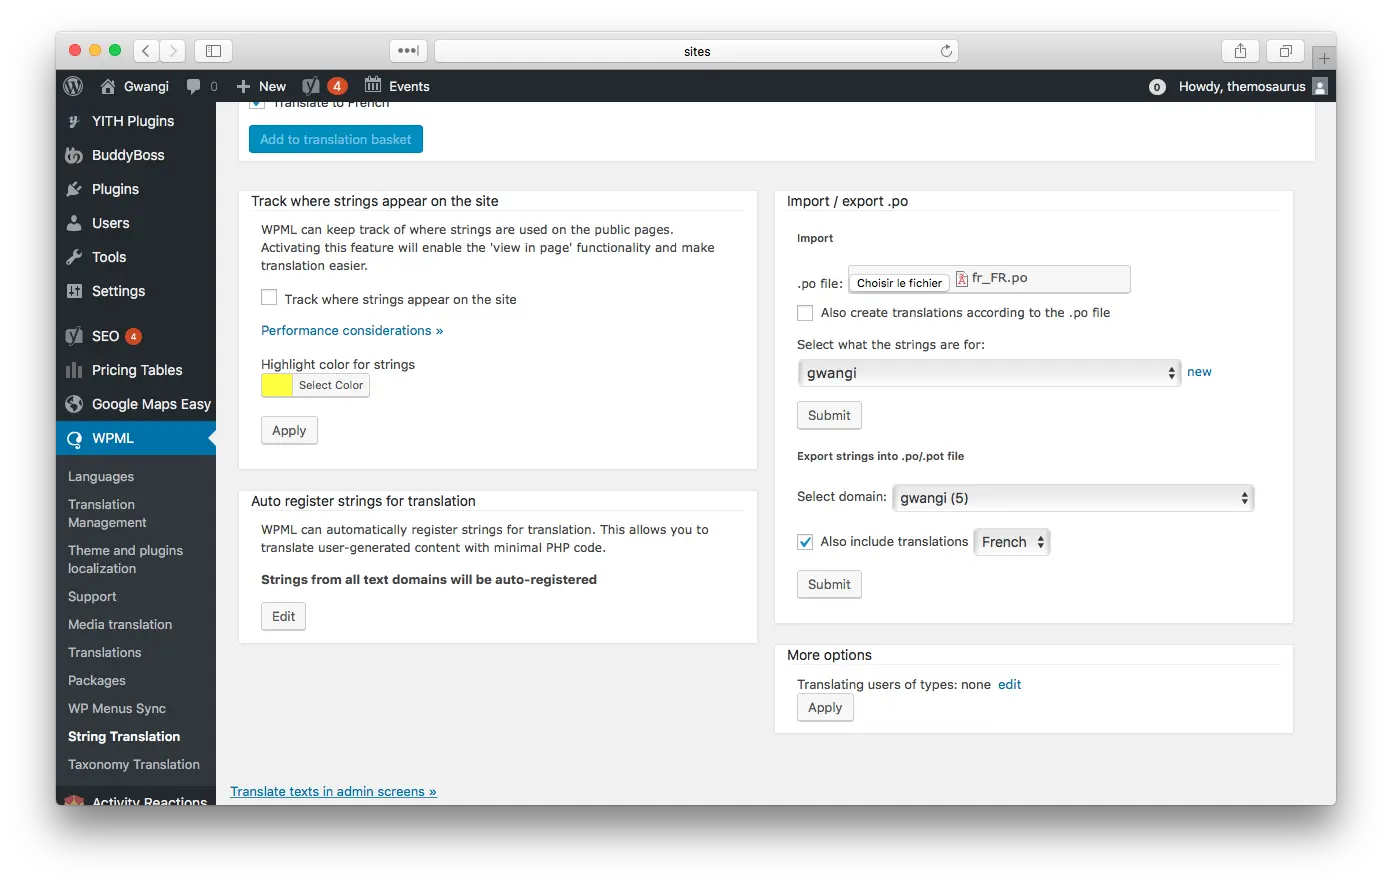1392x885 pixels.
Task: Uncheck Also include translations checkbox
Action: coord(805,542)
